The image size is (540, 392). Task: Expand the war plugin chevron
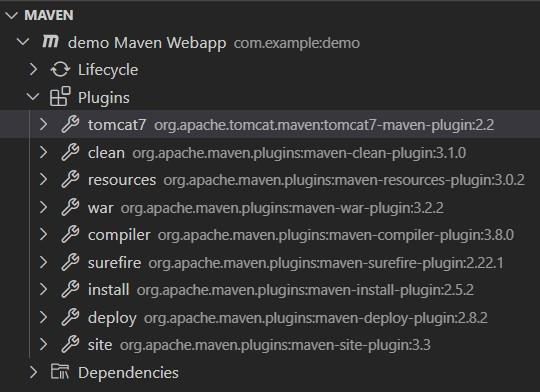click(x=43, y=207)
